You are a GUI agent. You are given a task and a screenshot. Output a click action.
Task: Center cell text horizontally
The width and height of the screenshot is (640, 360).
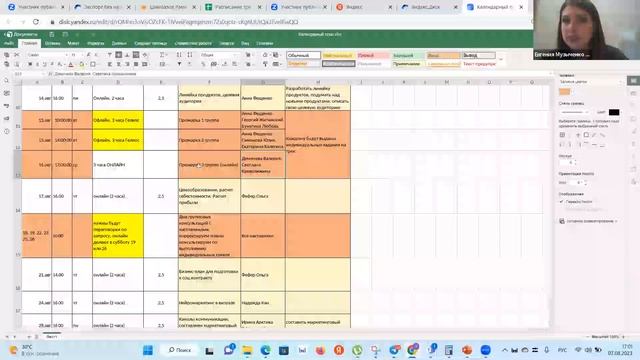click(x=118, y=64)
